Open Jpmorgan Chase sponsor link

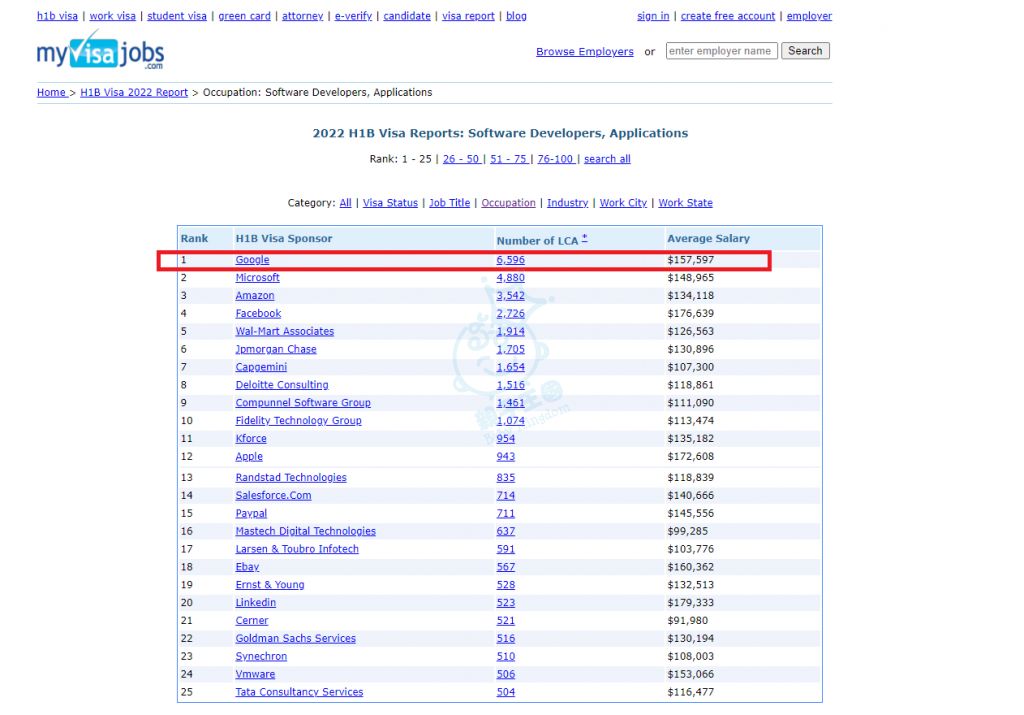click(276, 349)
